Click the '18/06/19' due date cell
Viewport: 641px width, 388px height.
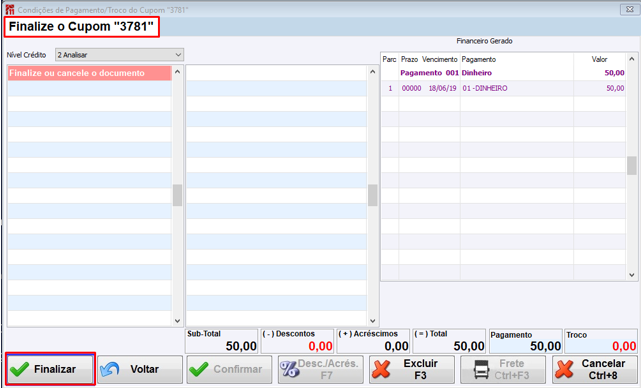tap(442, 88)
